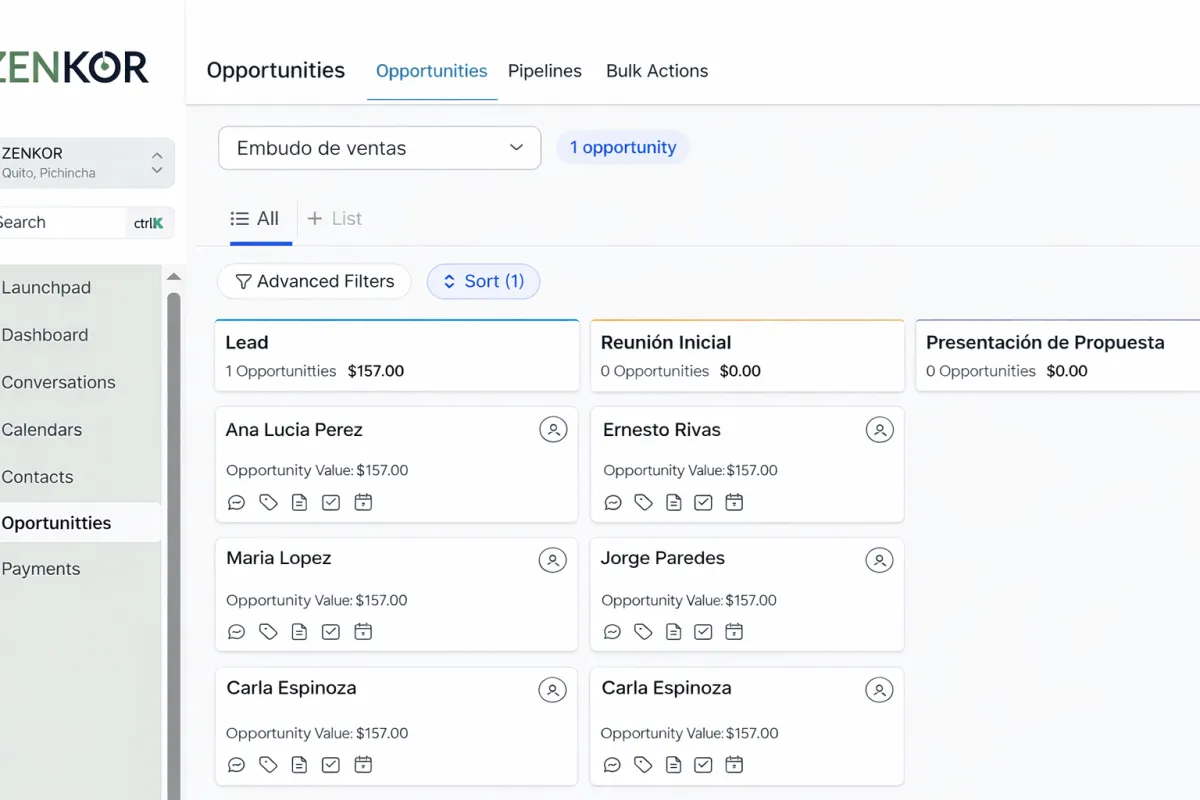The image size is (1200, 800).
Task: Add a new List view
Action: pos(335,219)
